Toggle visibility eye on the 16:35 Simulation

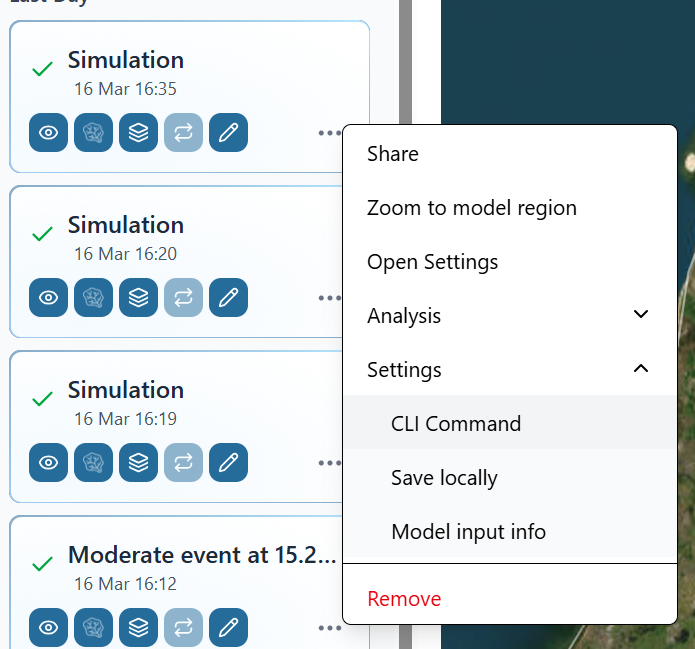48,133
